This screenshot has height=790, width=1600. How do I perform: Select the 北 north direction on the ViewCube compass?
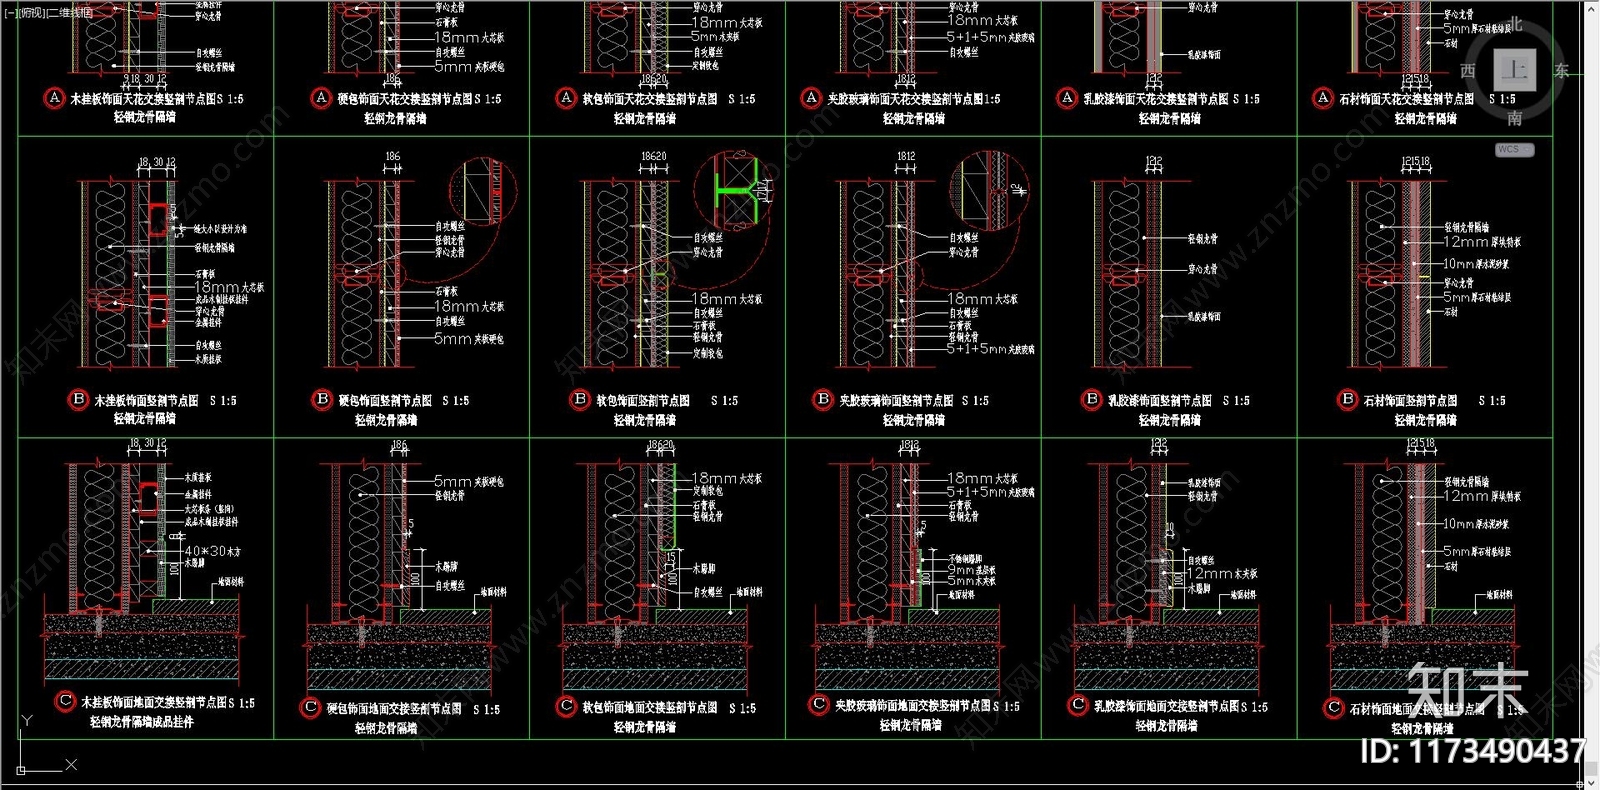click(1515, 24)
